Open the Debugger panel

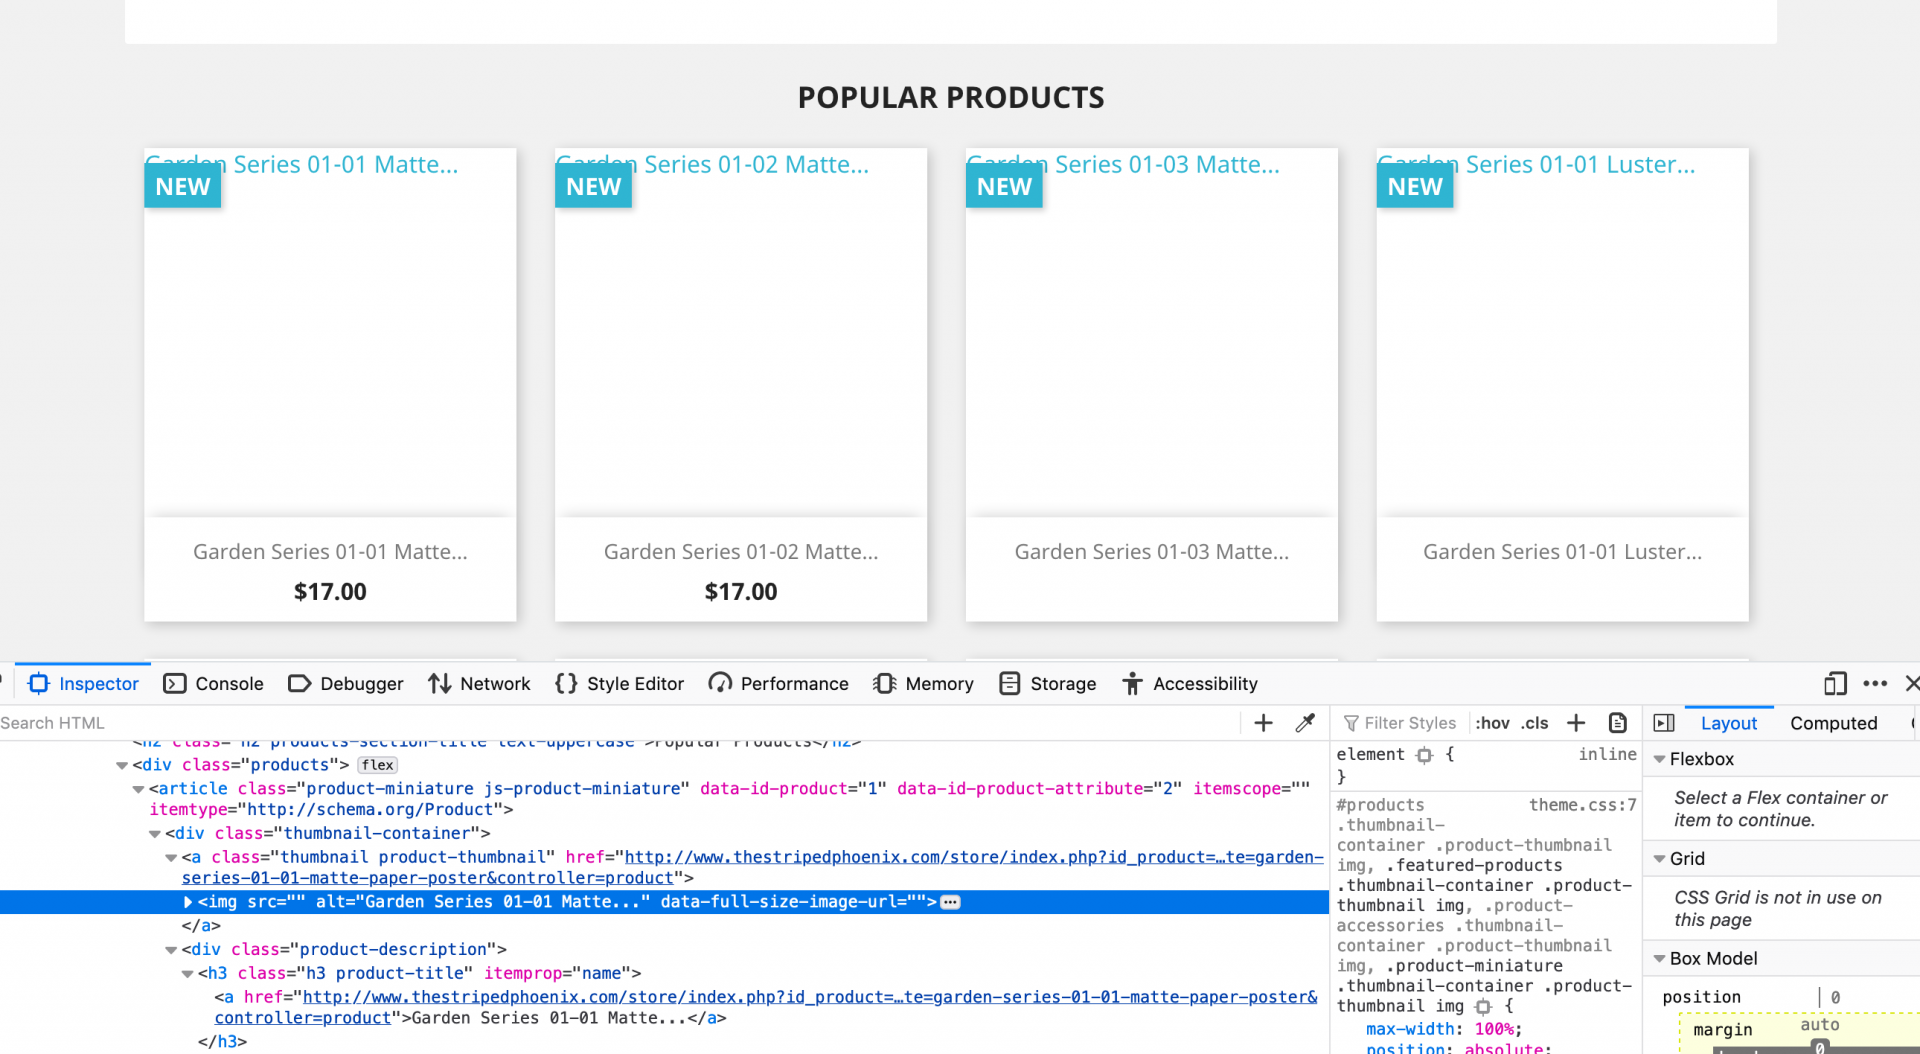coord(345,684)
